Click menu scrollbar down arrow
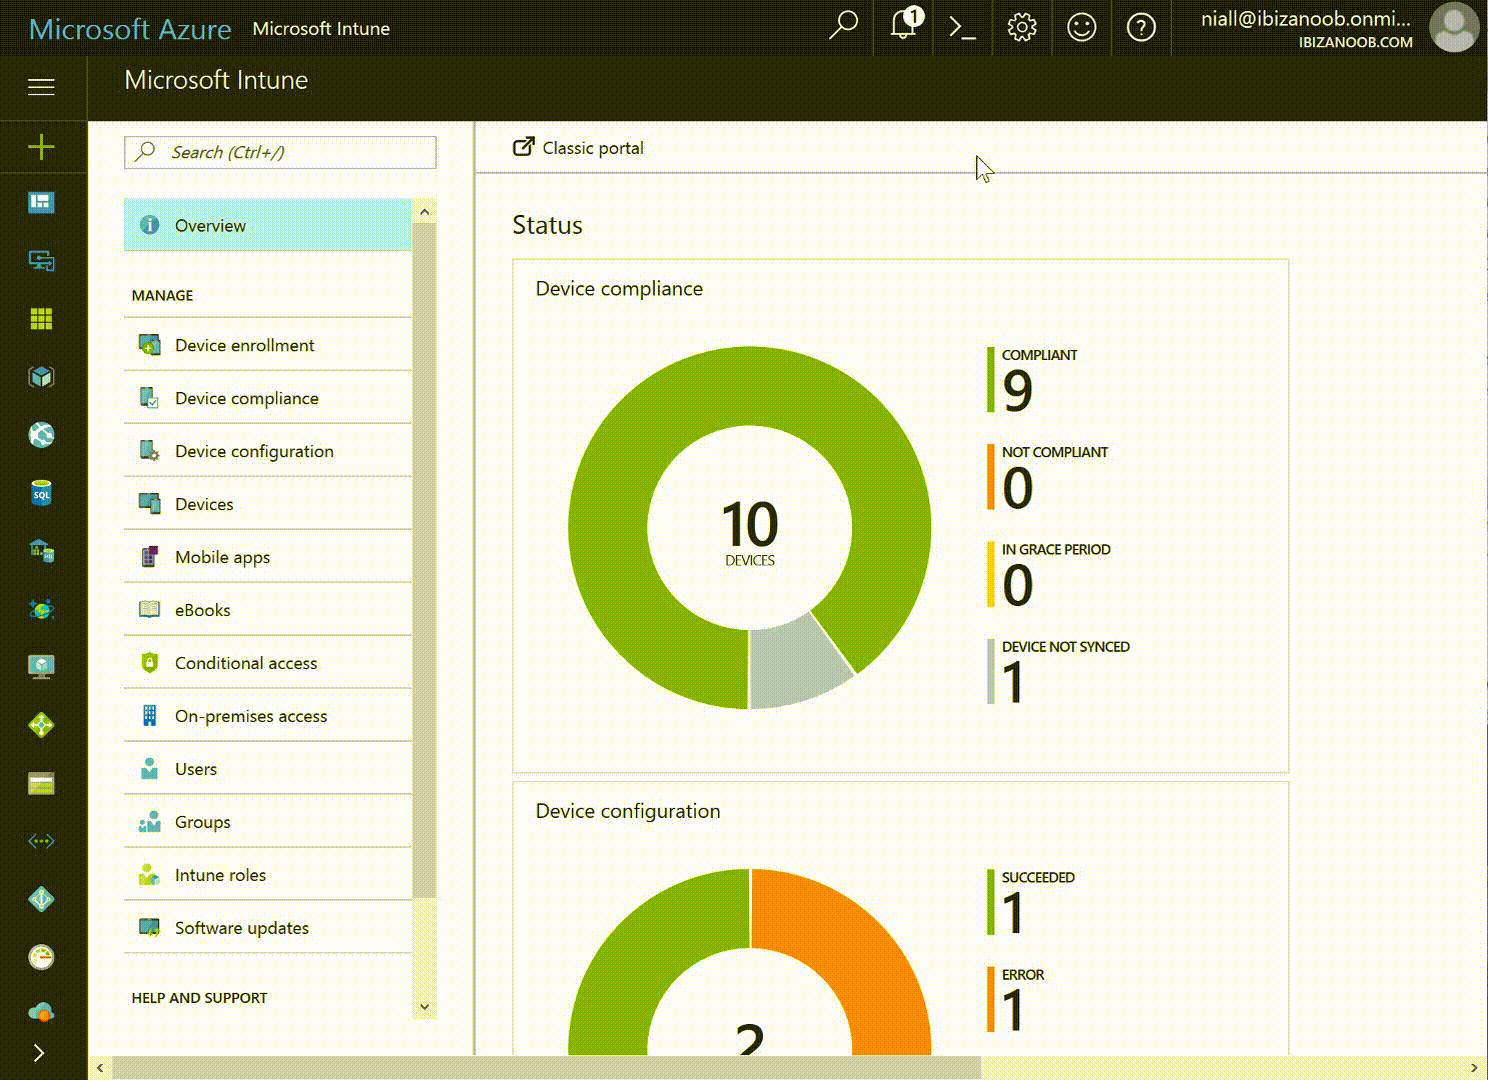Viewport: 1488px width, 1080px height. tap(424, 1007)
